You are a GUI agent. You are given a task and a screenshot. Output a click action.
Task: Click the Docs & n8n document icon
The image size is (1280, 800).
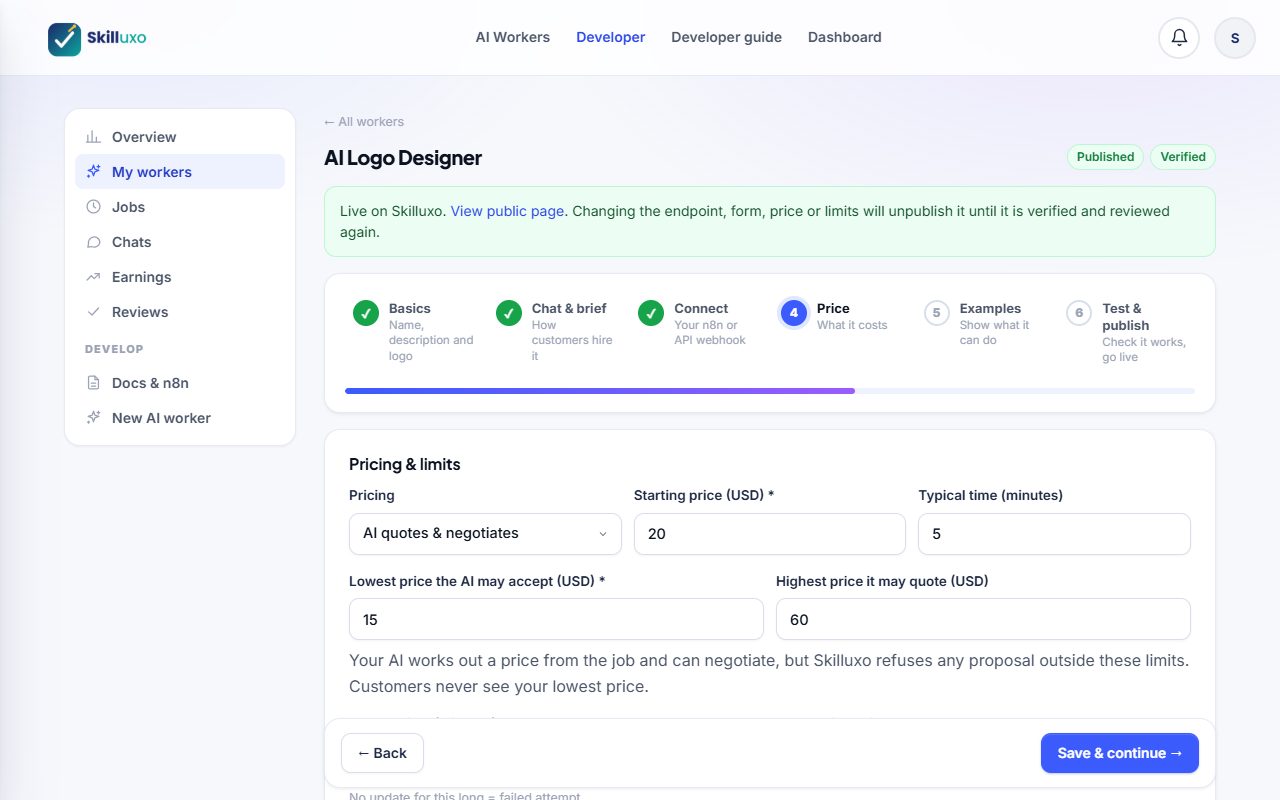coord(94,383)
